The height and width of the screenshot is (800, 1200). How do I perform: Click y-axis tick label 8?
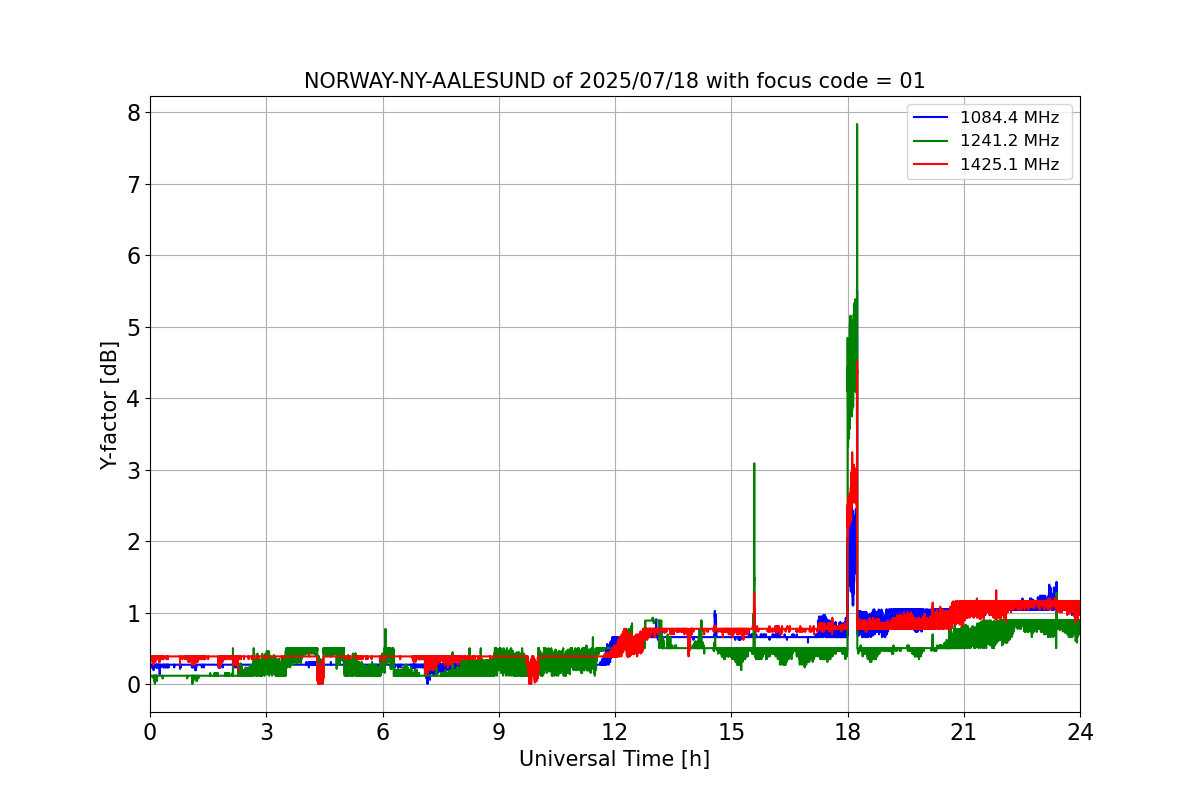131,112
